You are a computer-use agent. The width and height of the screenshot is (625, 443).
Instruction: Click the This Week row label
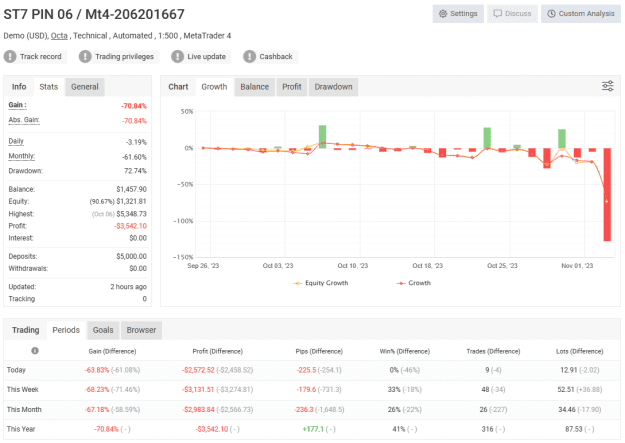click(x=23, y=390)
